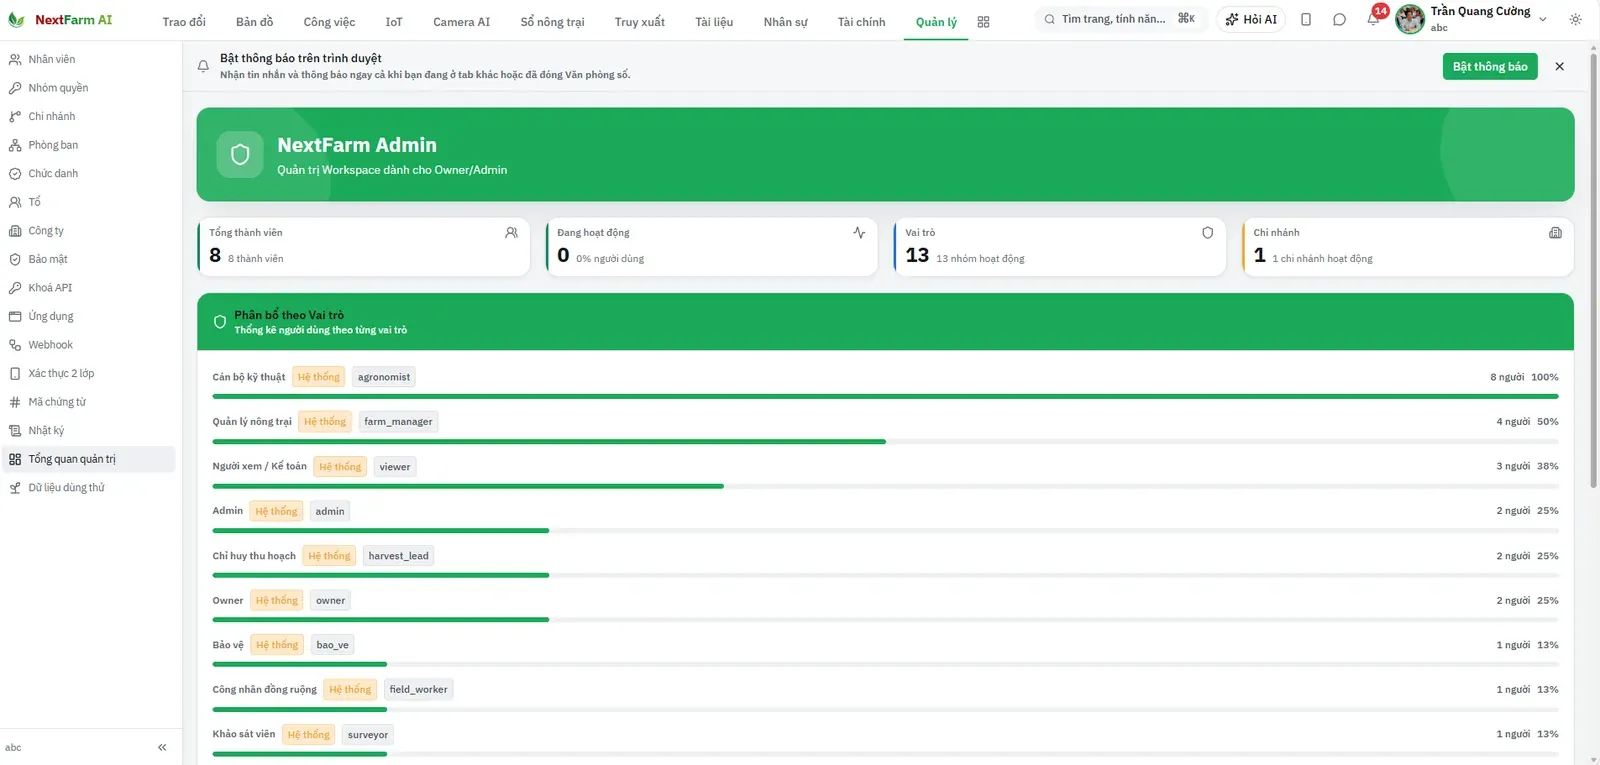This screenshot has height=765, width=1600.
Task: Click the Nhóm quyền key icon in the sidebar
Action: [15, 88]
